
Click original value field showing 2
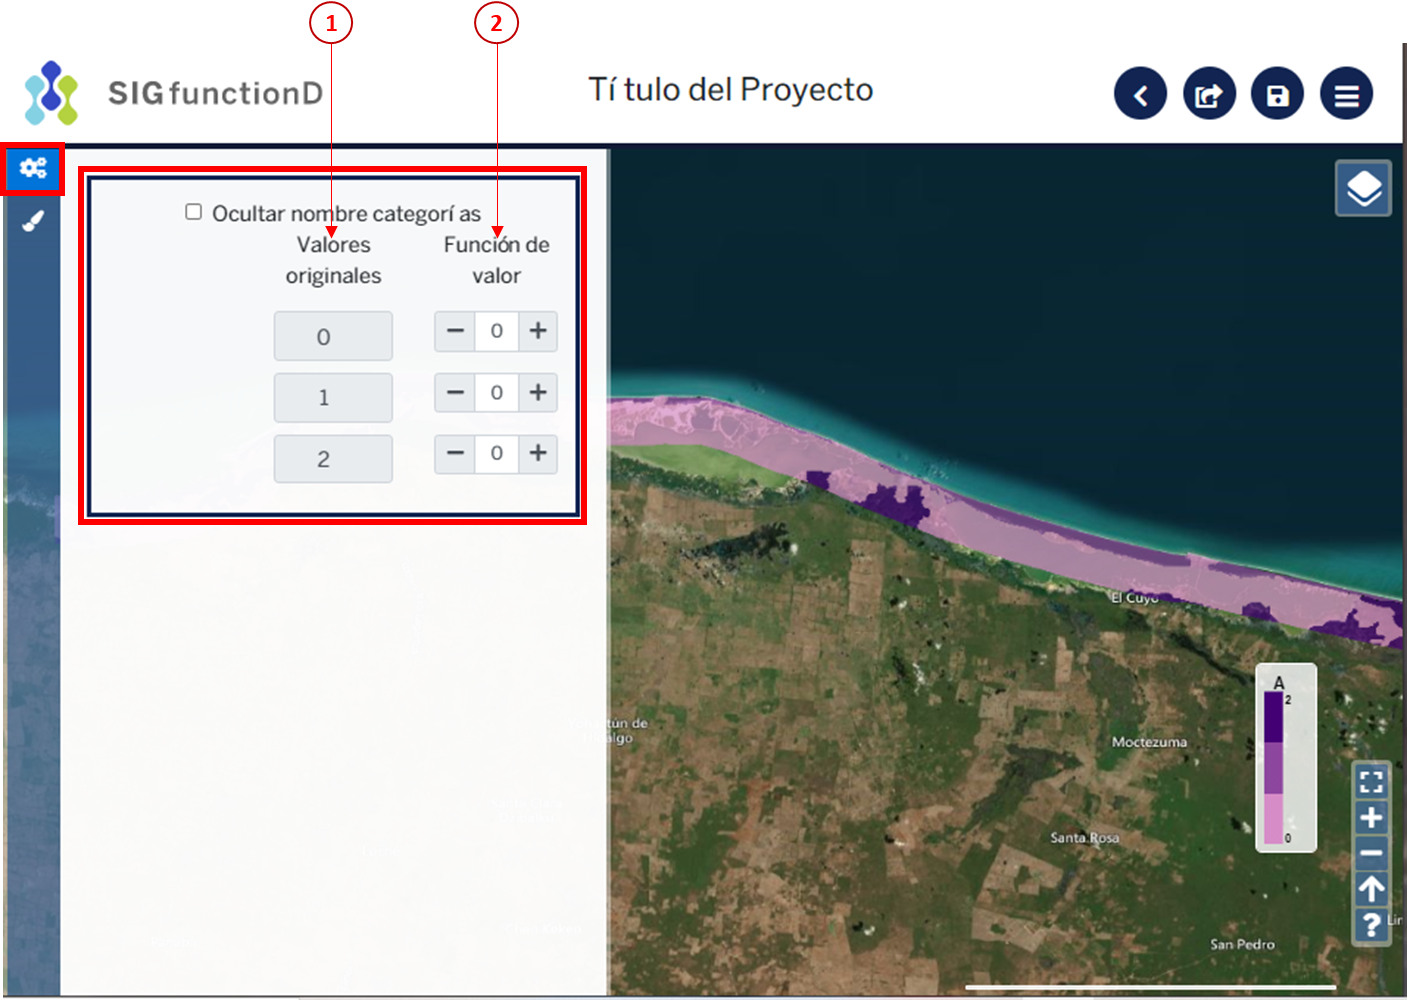333,459
